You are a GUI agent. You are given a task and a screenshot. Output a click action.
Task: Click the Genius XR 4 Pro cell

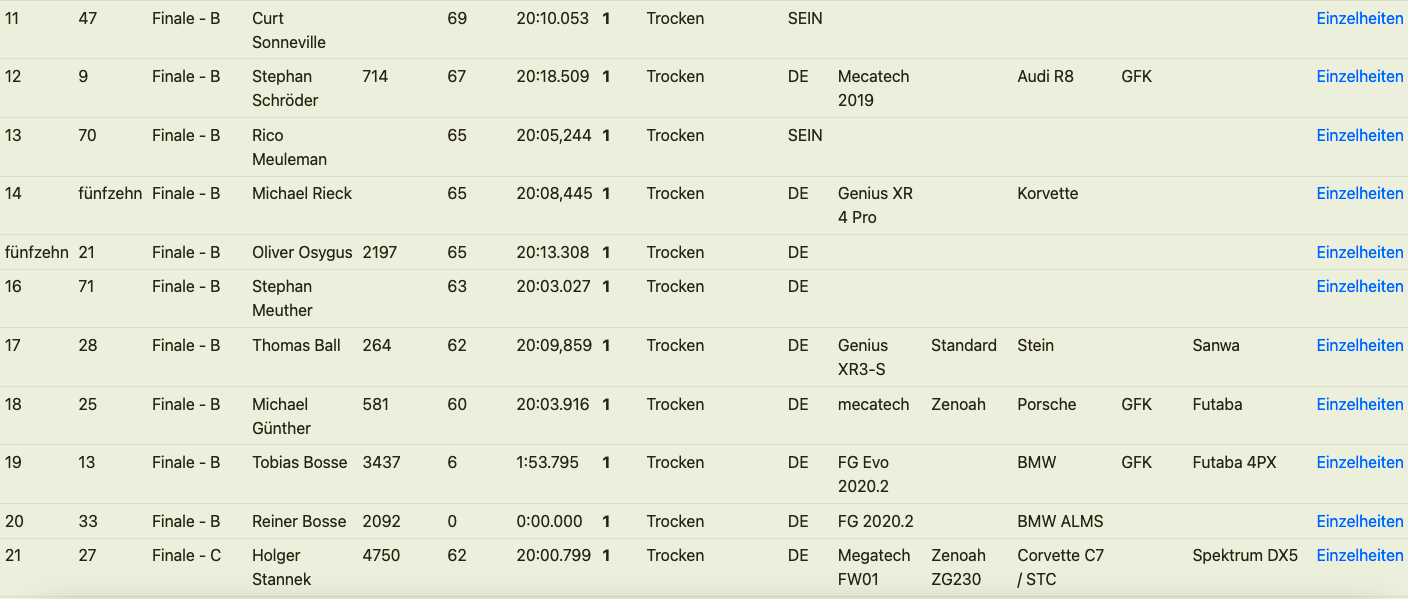(x=875, y=205)
